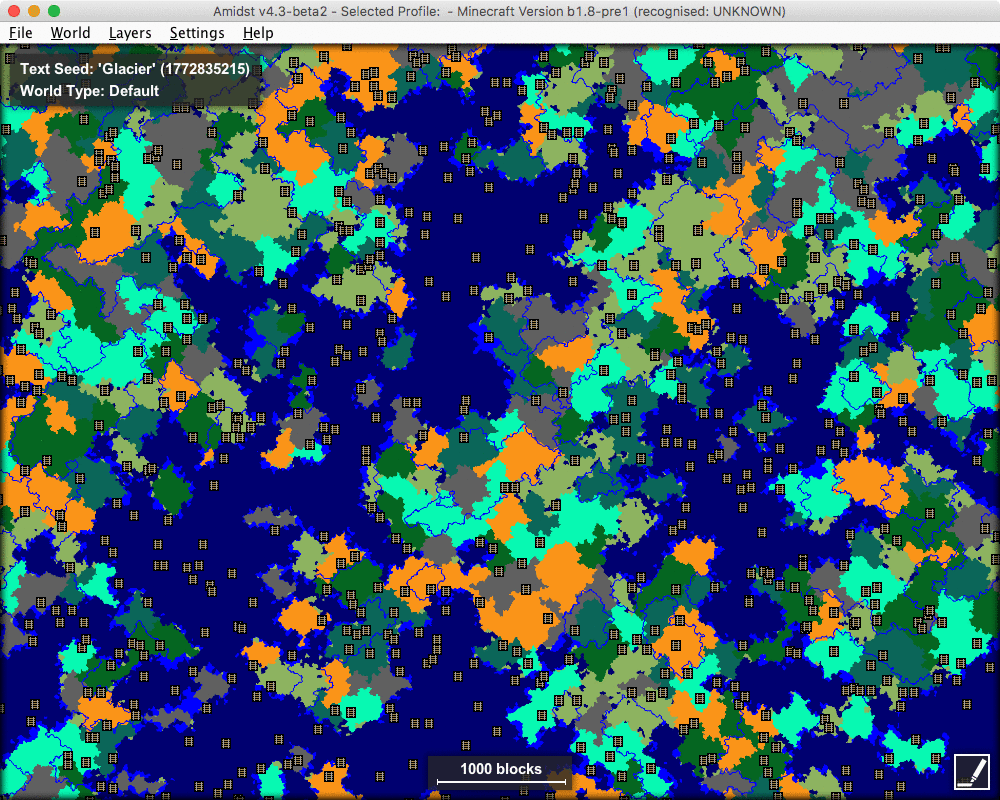Click the World Type: Default label
Screen dimensions: 1000x800
[x=89, y=91]
